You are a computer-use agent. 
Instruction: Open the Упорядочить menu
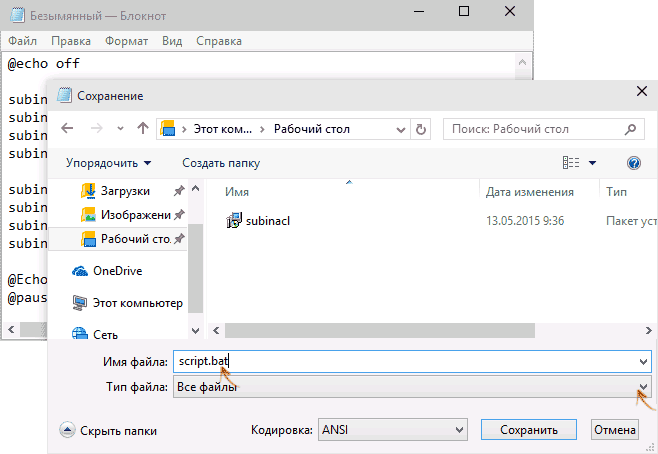click(108, 163)
